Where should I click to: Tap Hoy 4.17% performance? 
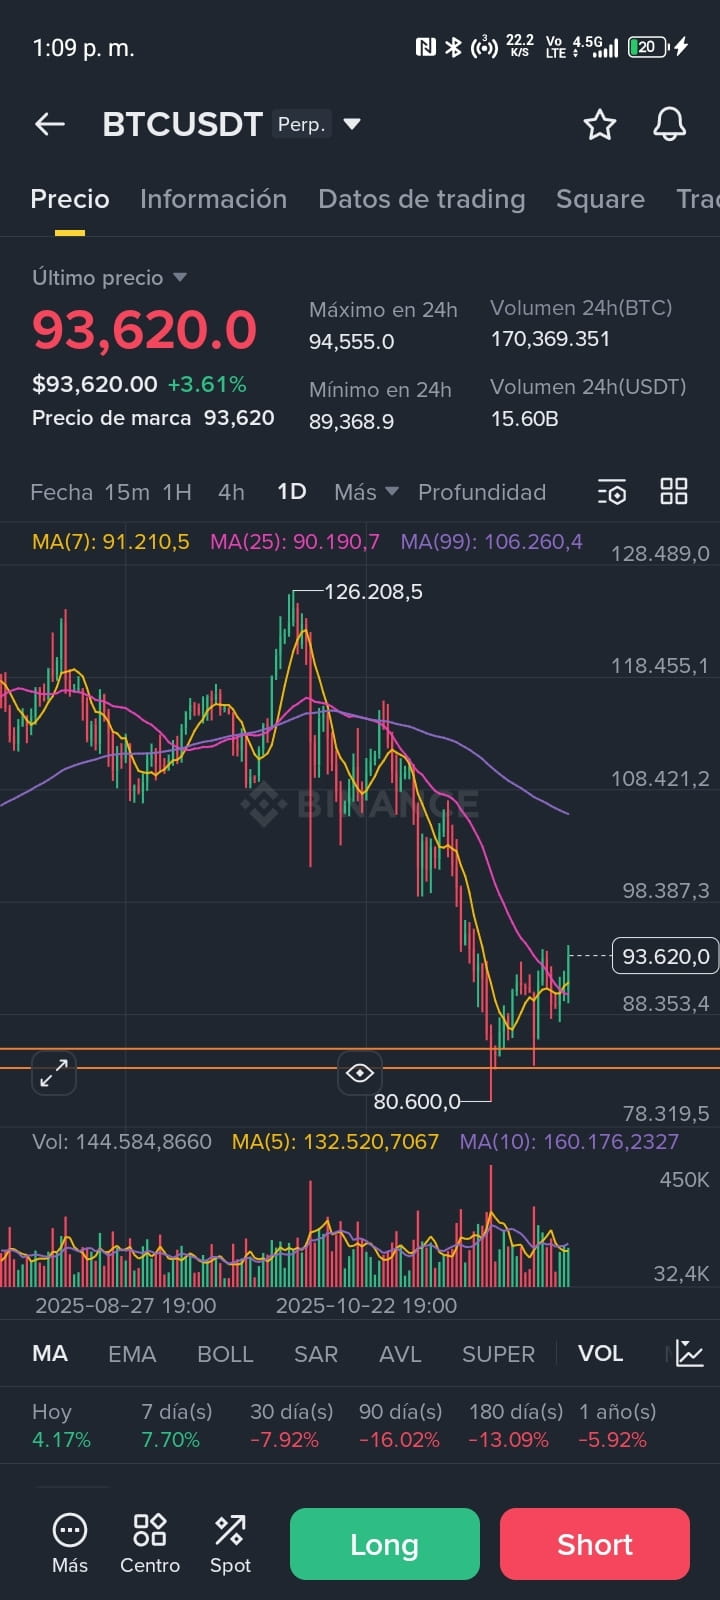61,1426
